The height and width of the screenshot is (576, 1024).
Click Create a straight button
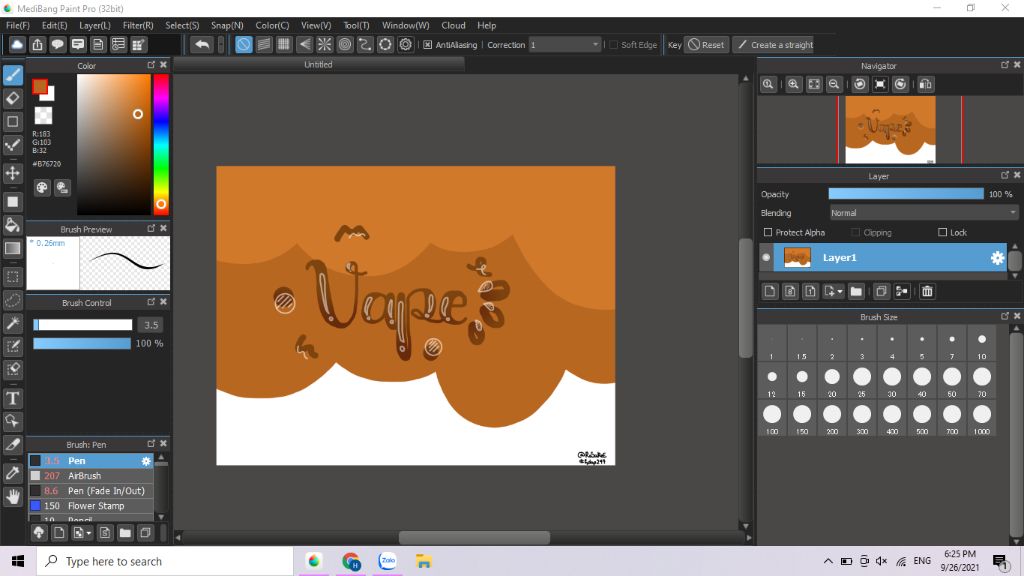tap(775, 45)
